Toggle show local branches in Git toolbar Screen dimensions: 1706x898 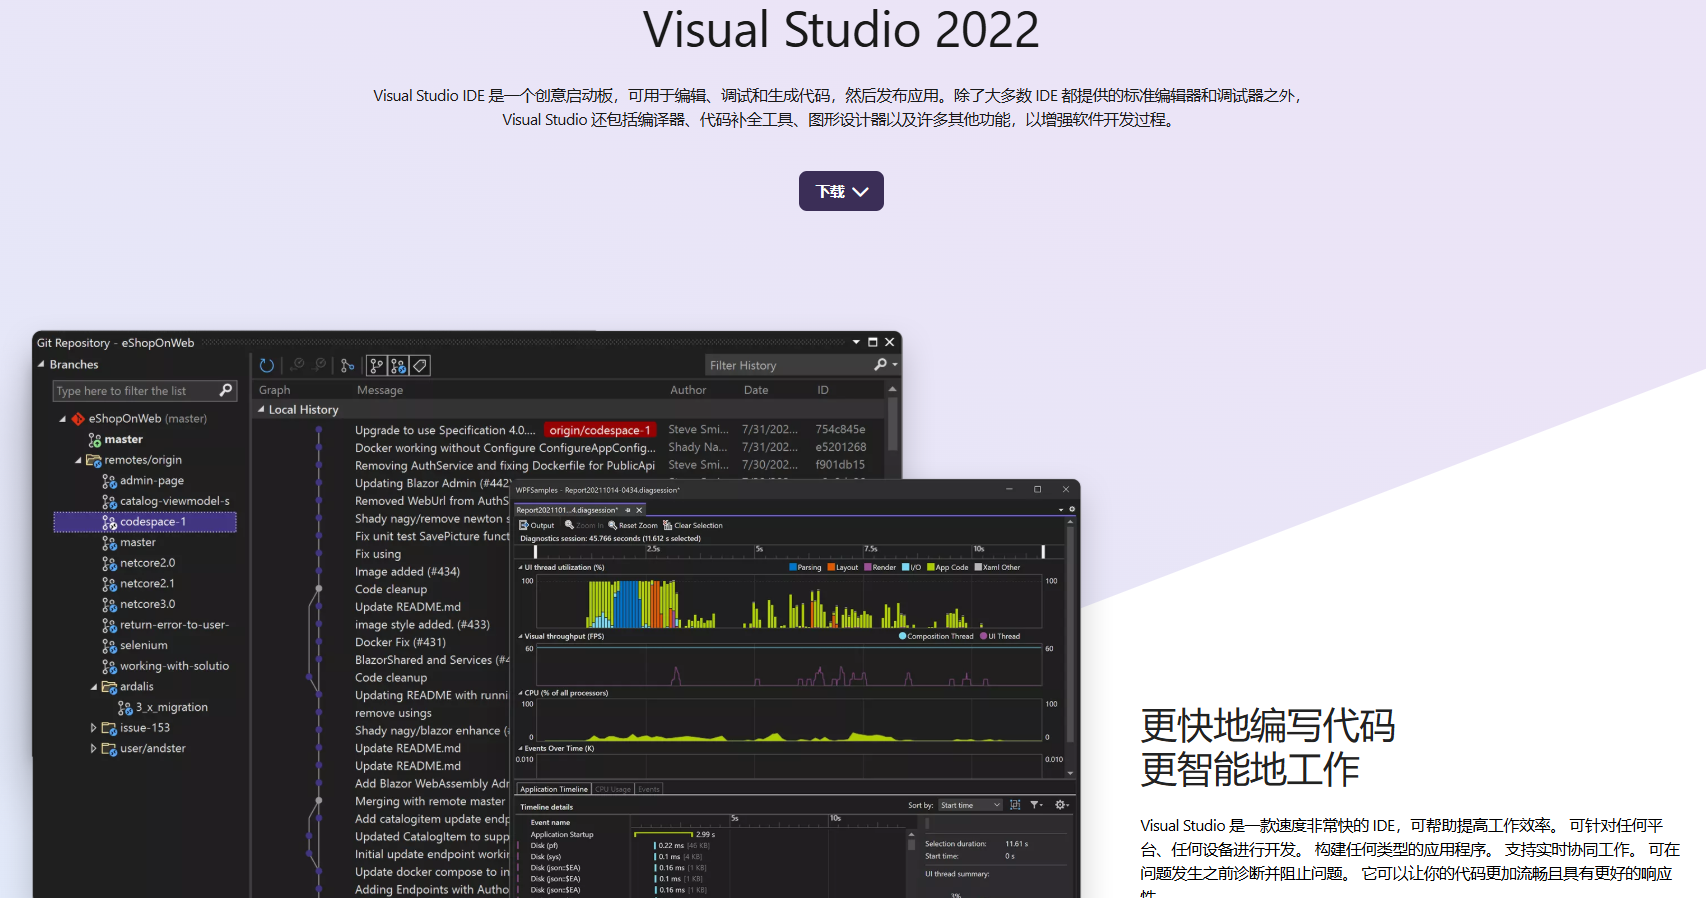pos(376,366)
